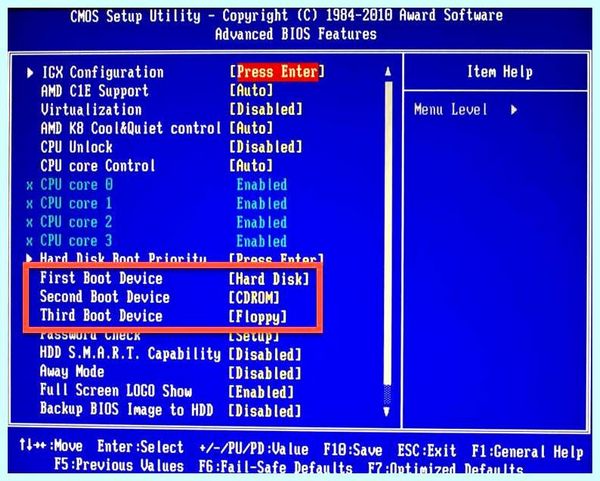Toggle Full Screen LOGO Show Enabled value
Screen dimensions: 600x481
coord(261,391)
